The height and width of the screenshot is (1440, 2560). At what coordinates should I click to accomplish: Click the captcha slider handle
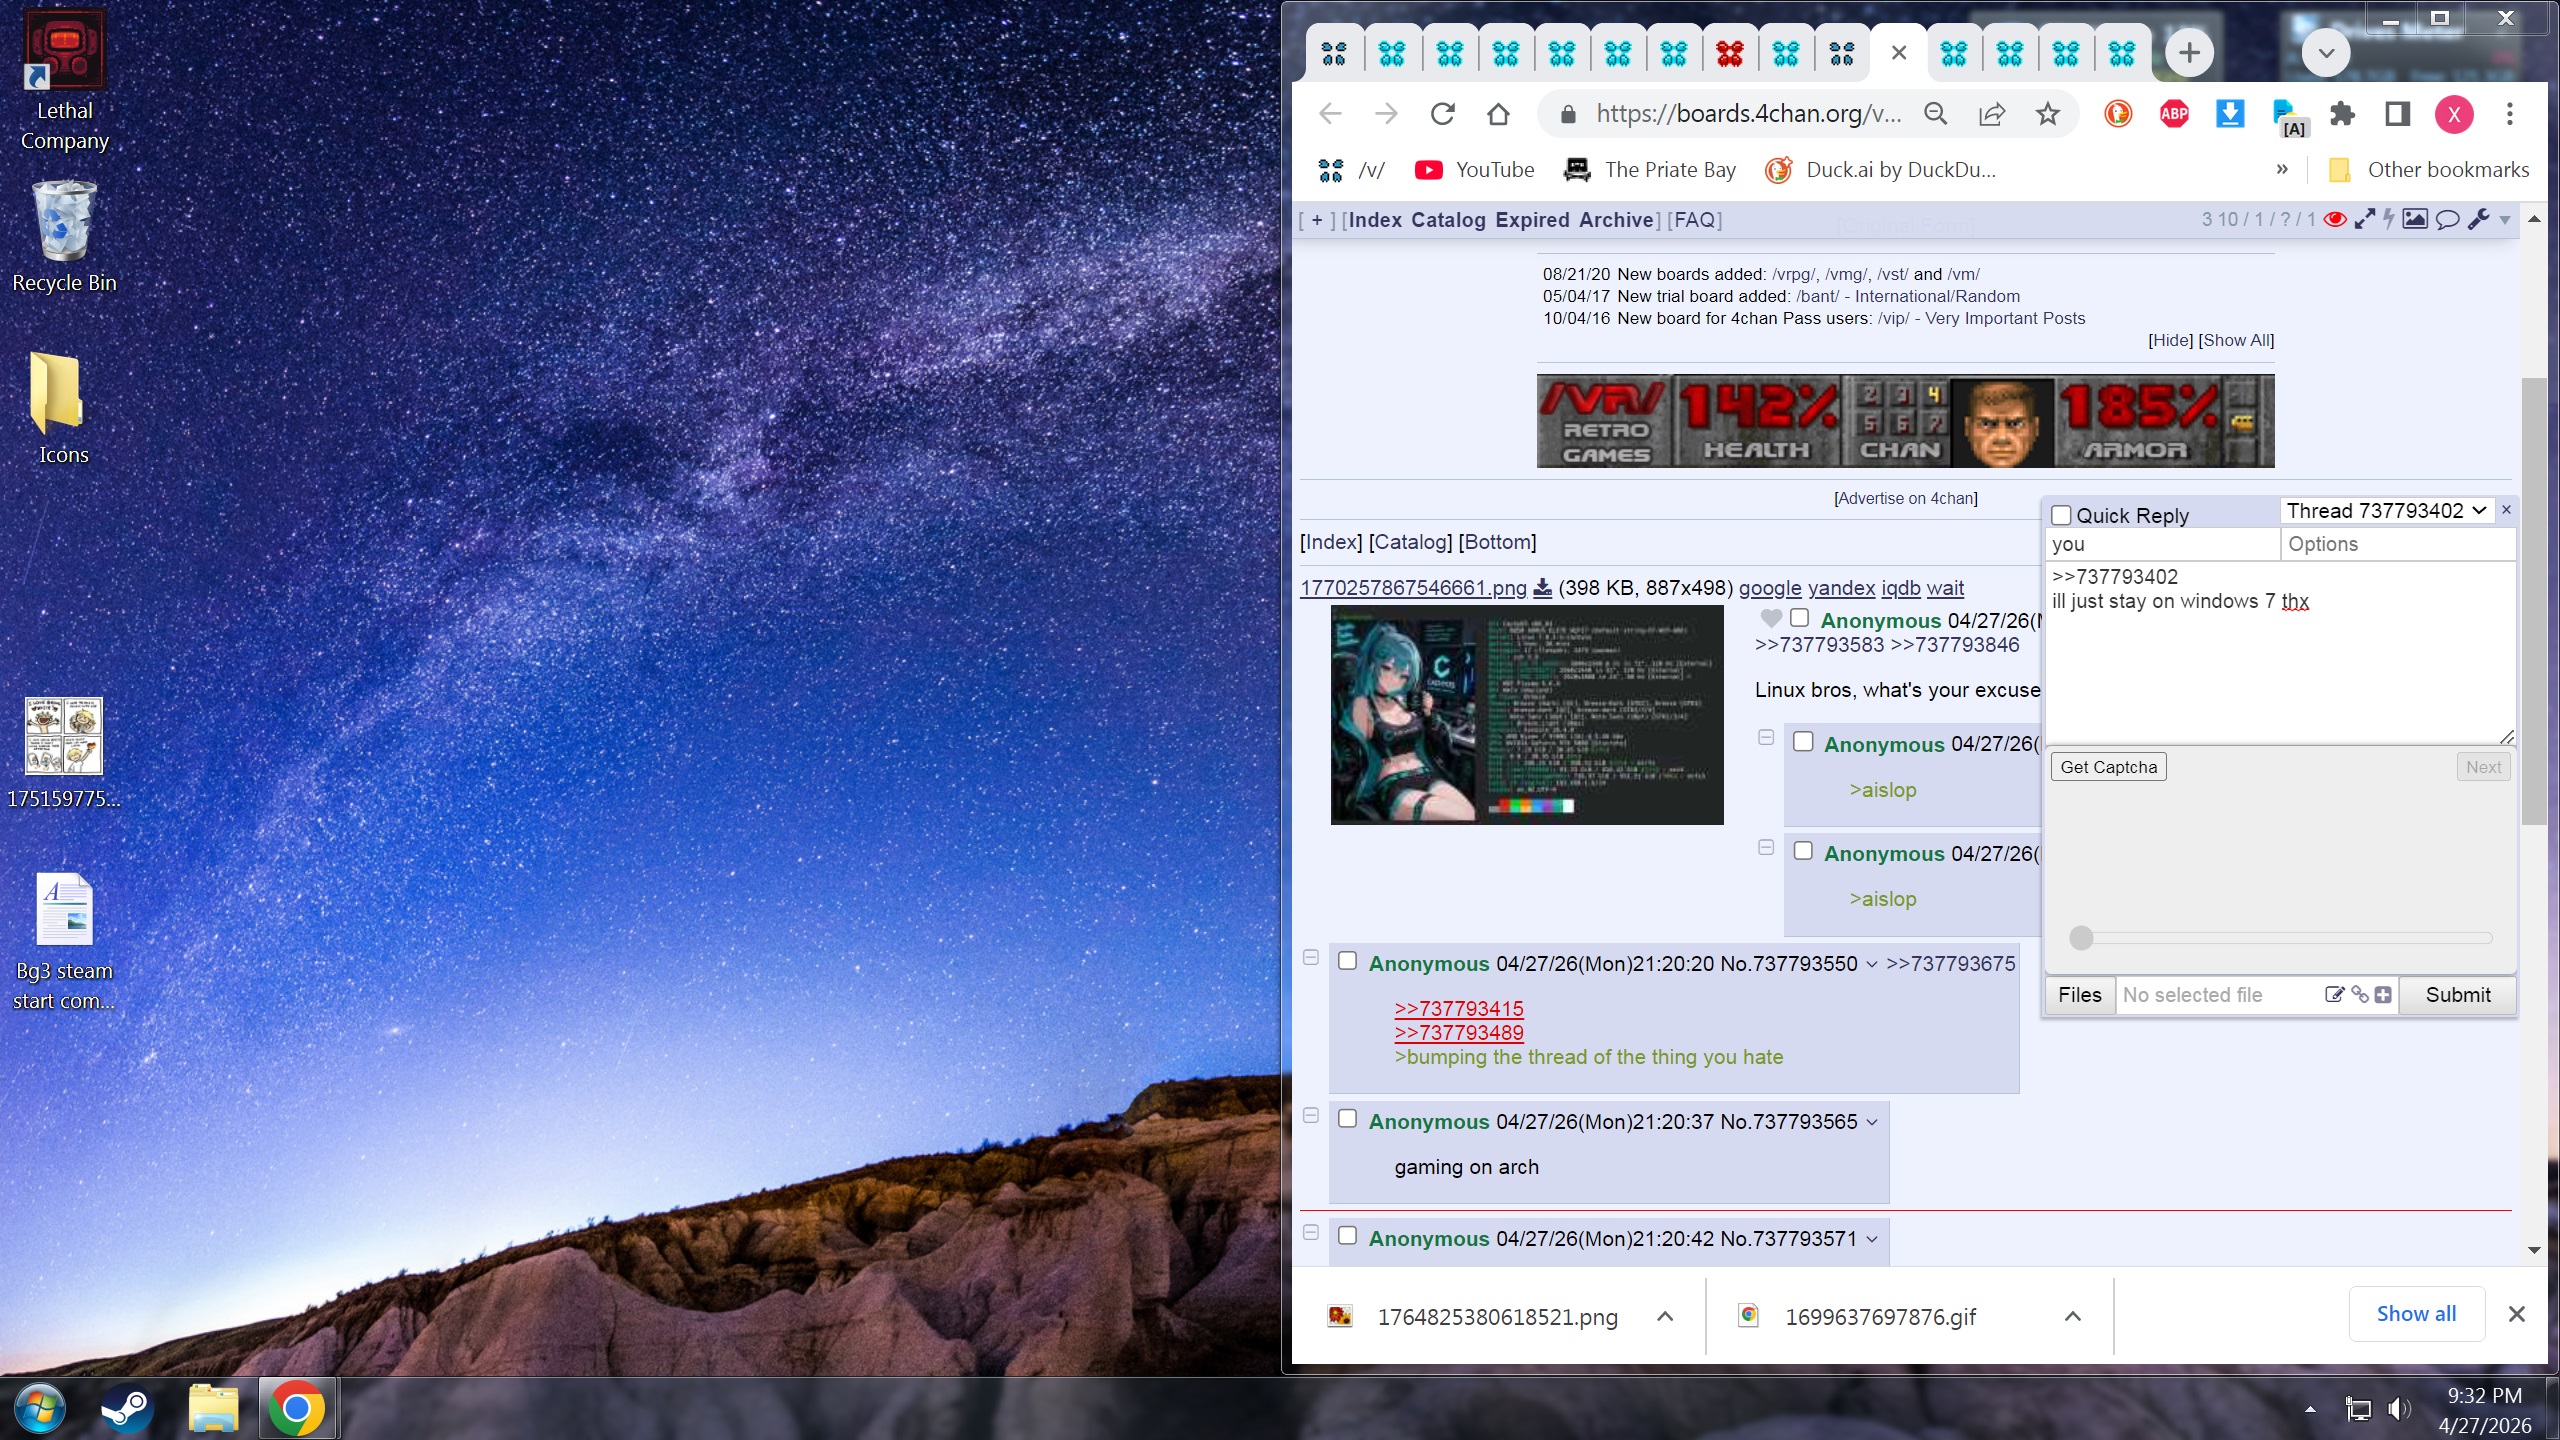click(2081, 937)
